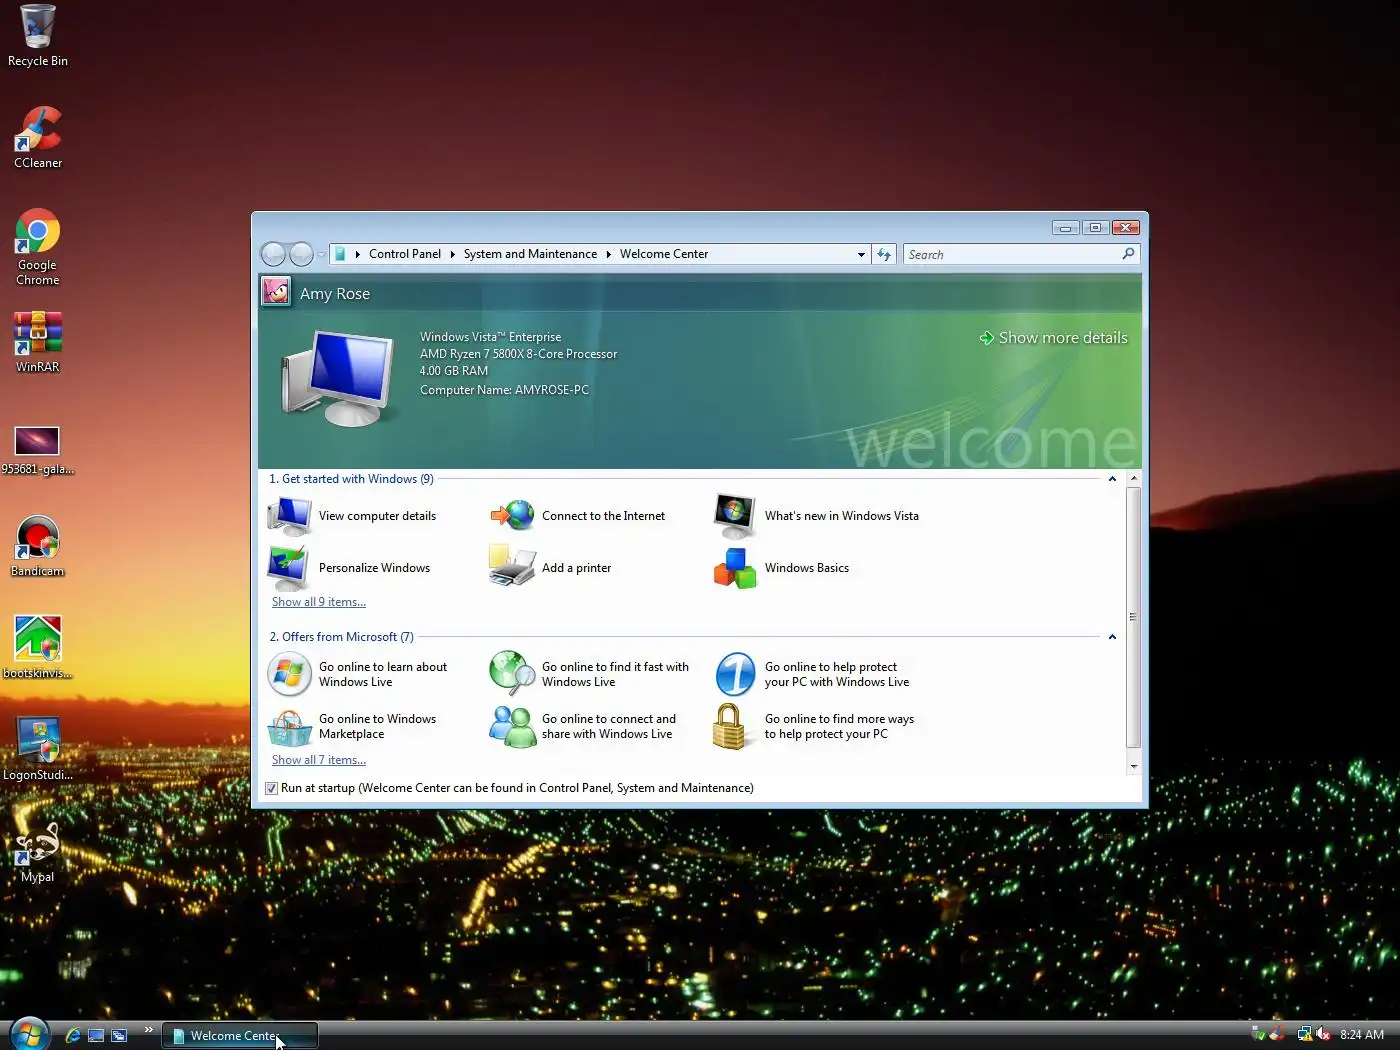This screenshot has width=1400, height=1050.
Task: Select the WinRAR desktop shortcut
Action: (38, 342)
